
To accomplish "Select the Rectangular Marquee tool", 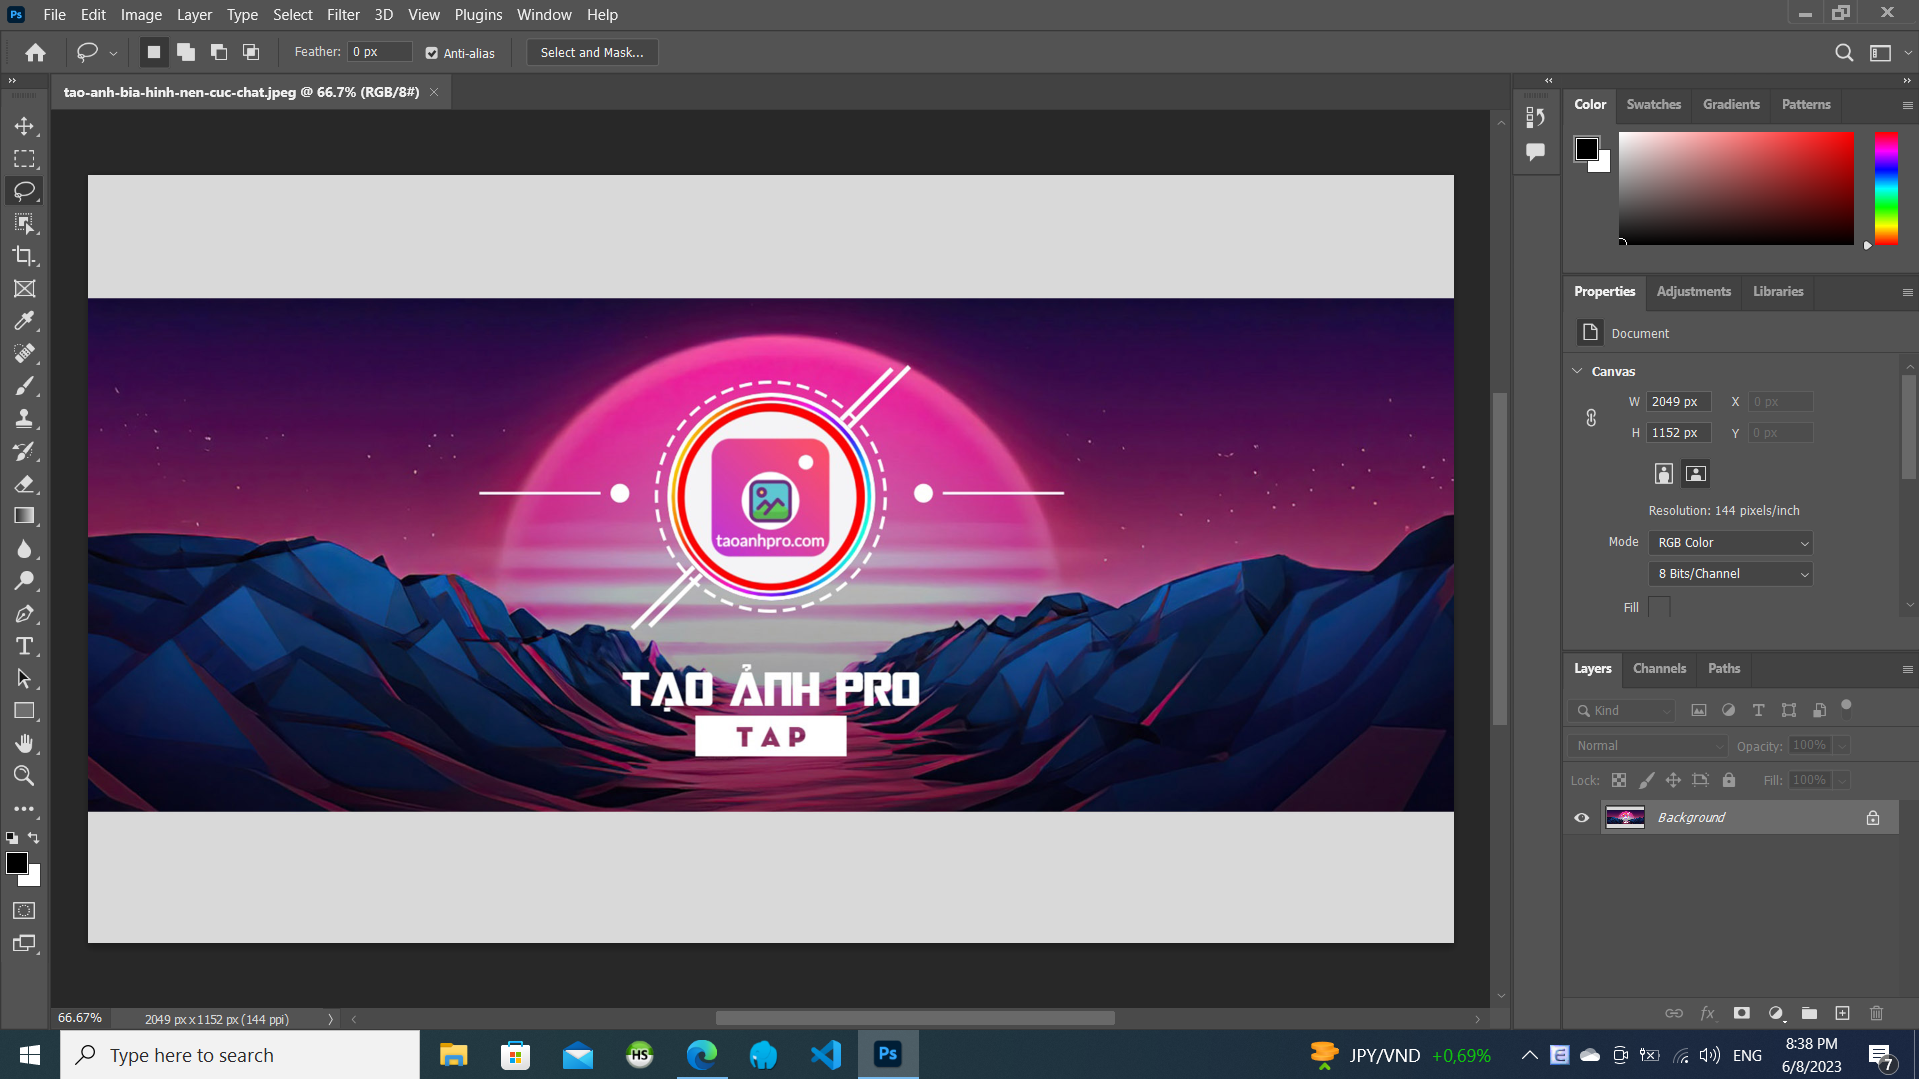I will (24, 159).
